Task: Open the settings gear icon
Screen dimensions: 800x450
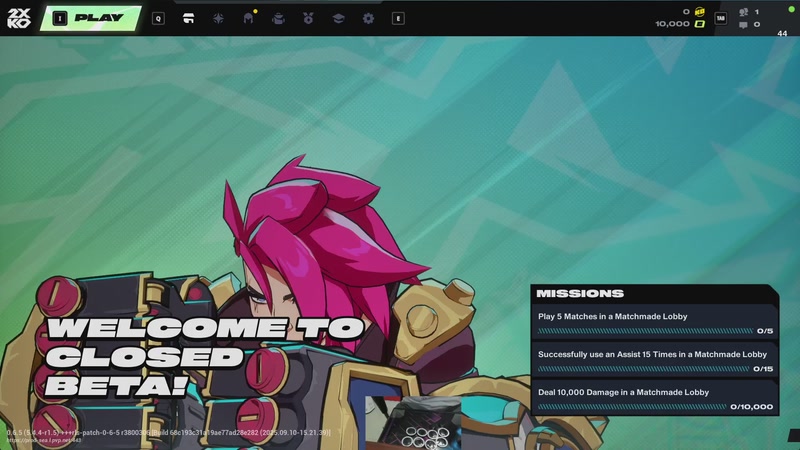Action: click(368, 18)
